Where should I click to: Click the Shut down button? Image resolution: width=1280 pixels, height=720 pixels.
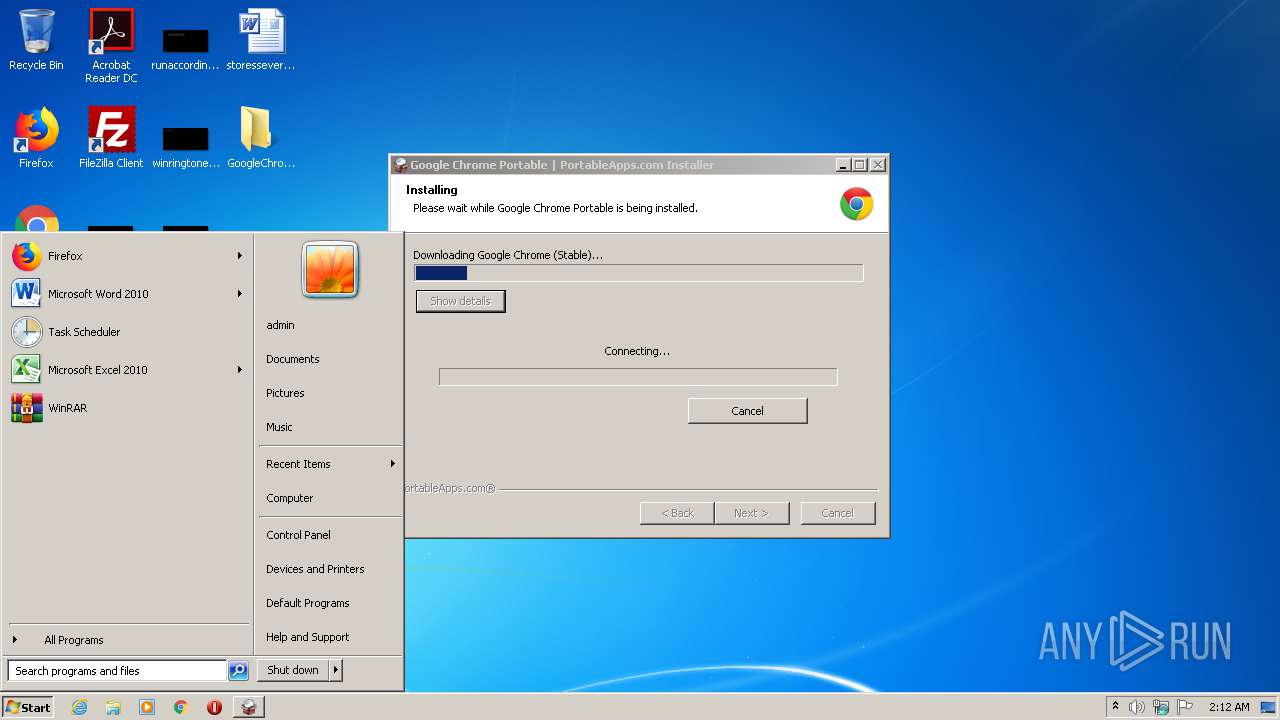(293, 670)
